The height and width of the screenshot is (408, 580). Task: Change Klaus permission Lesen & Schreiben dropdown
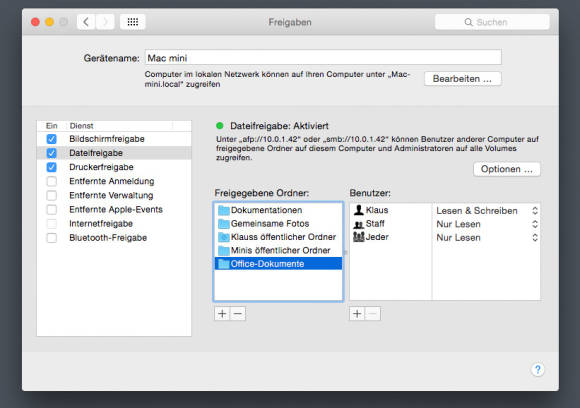tap(486, 211)
